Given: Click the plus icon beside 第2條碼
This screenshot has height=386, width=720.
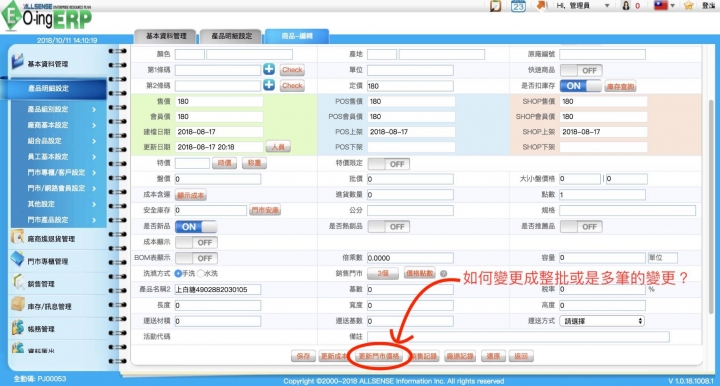Looking at the screenshot, I should (269, 85).
